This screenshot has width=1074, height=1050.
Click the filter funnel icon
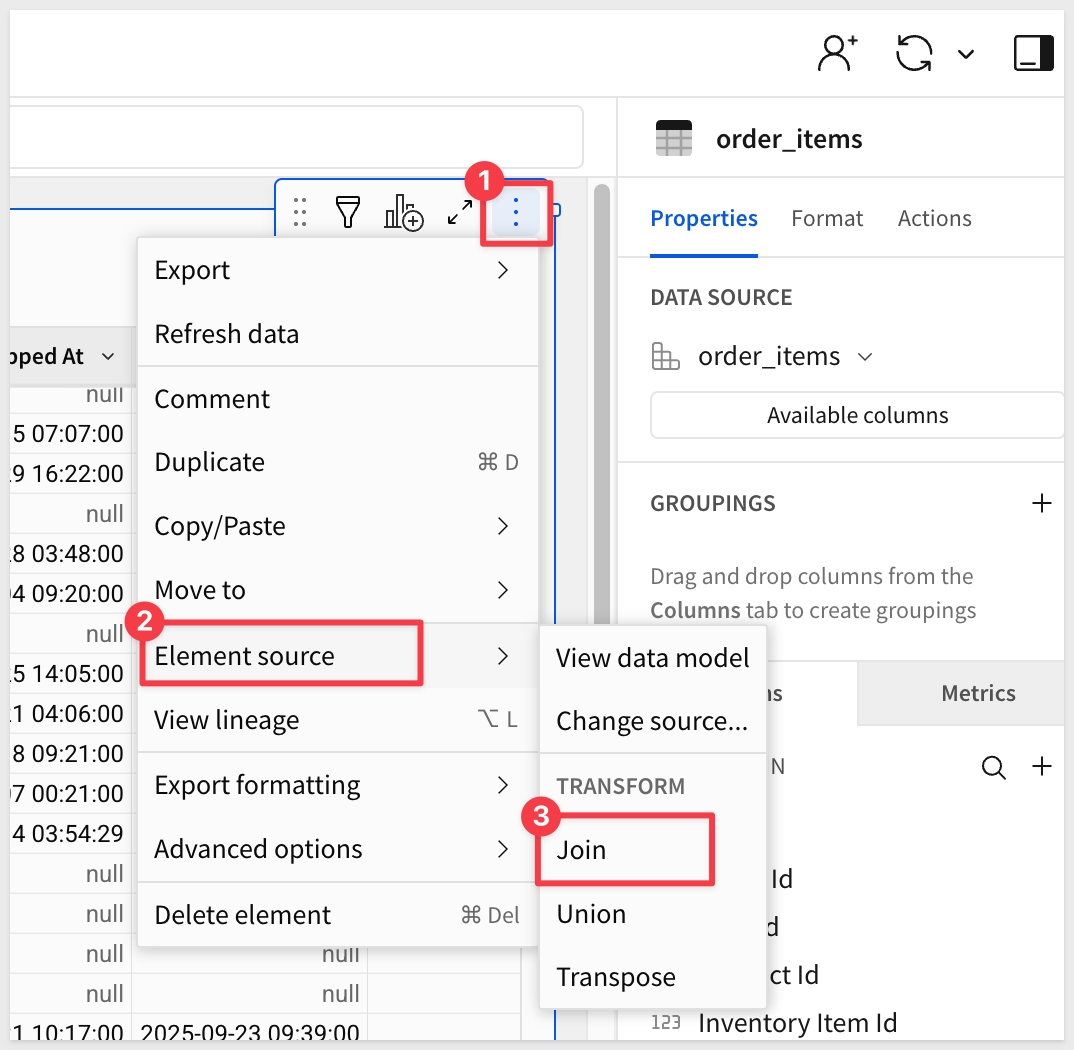pyautogui.click(x=347, y=212)
